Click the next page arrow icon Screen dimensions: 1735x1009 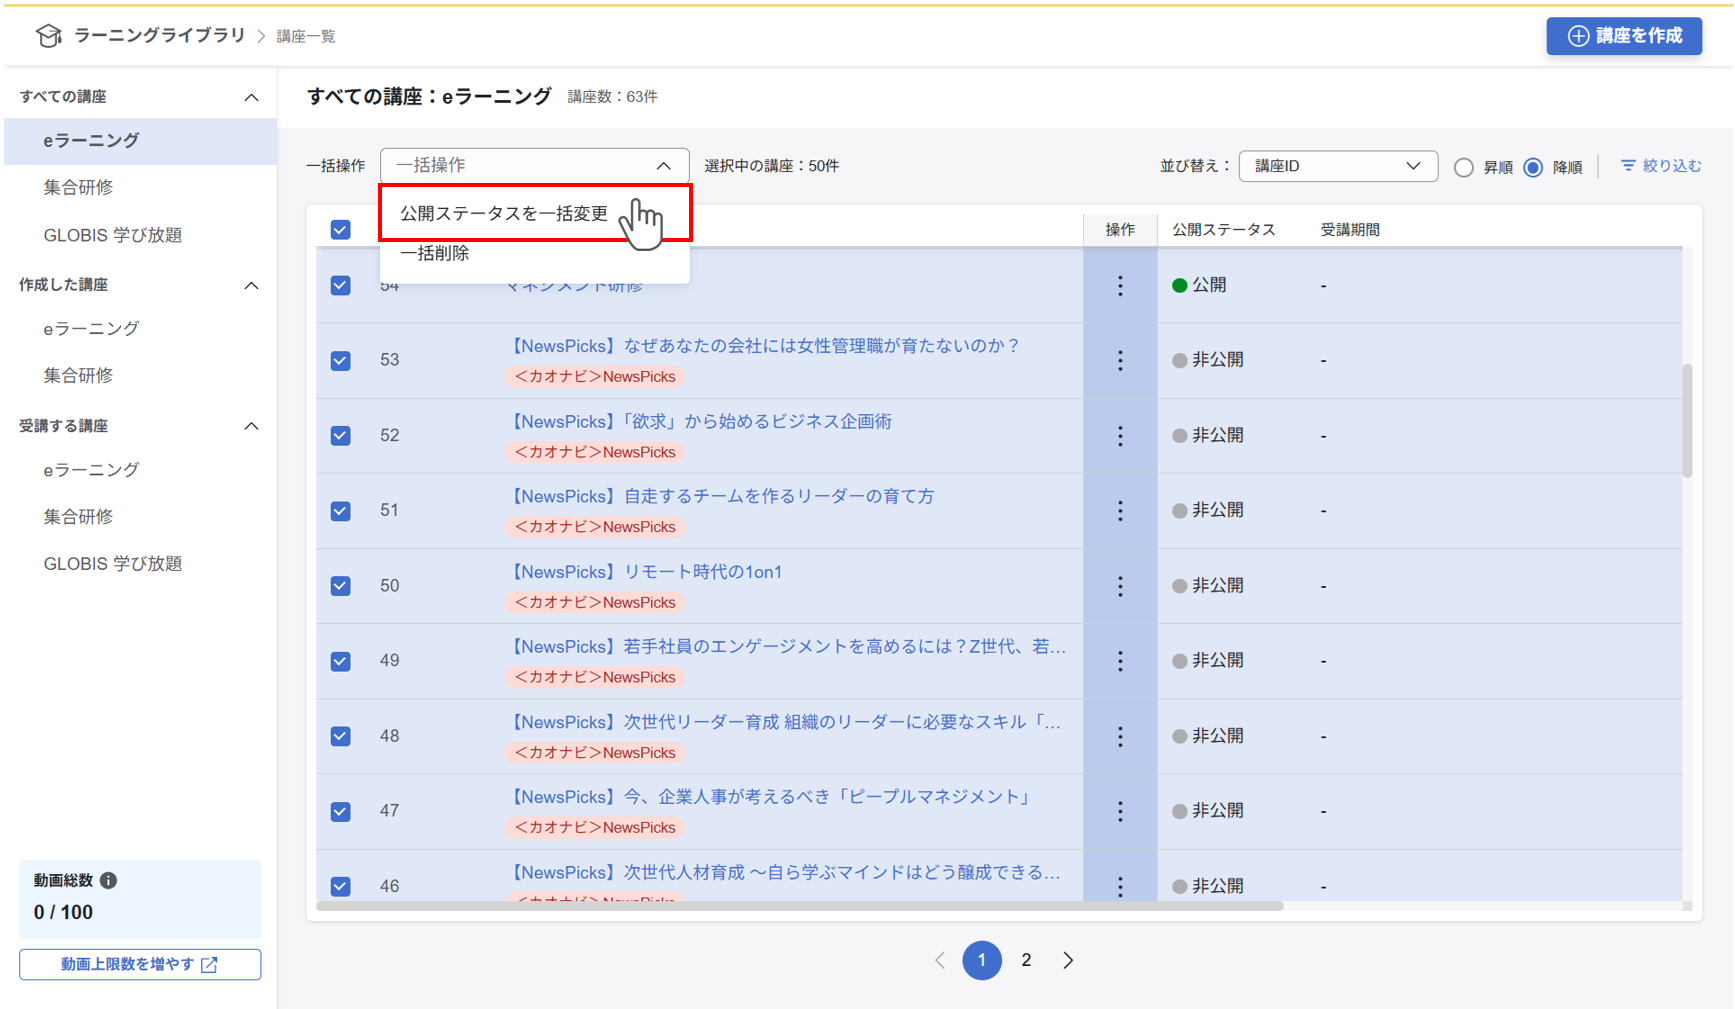pos(1068,960)
